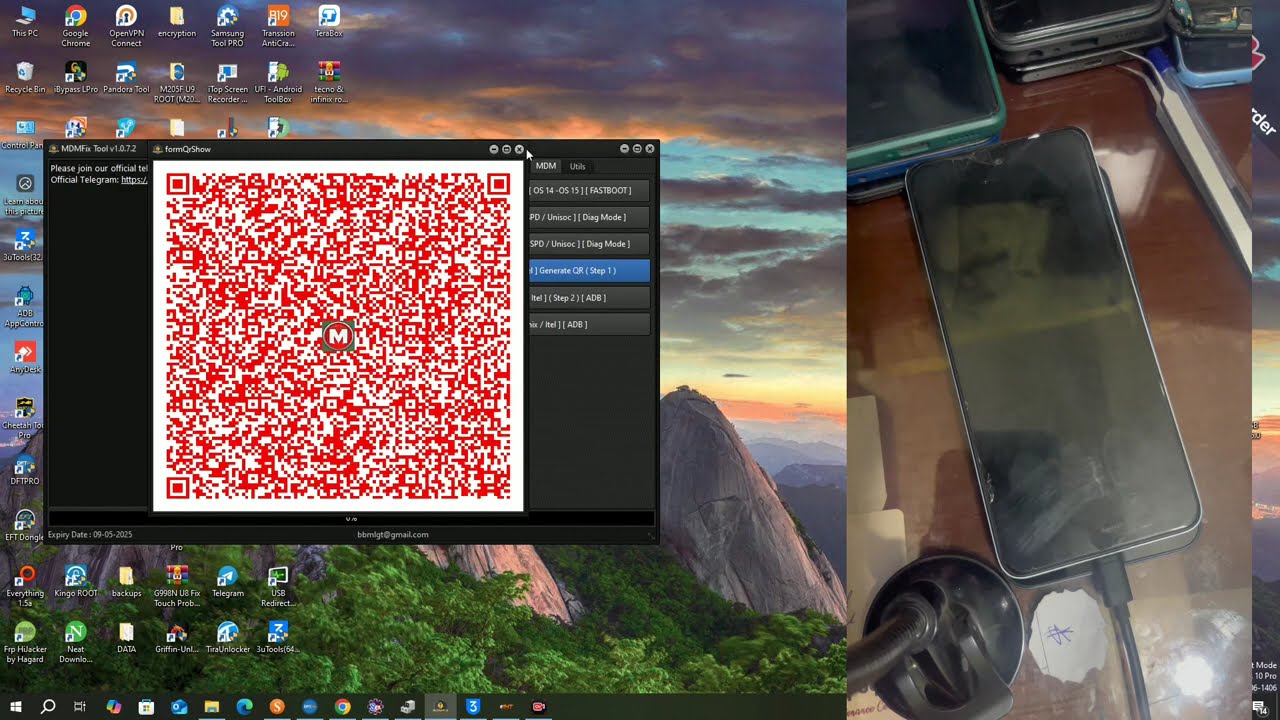Launch Griffin-Unlocker shortcut
The image size is (1280, 720).
tap(177, 638)
